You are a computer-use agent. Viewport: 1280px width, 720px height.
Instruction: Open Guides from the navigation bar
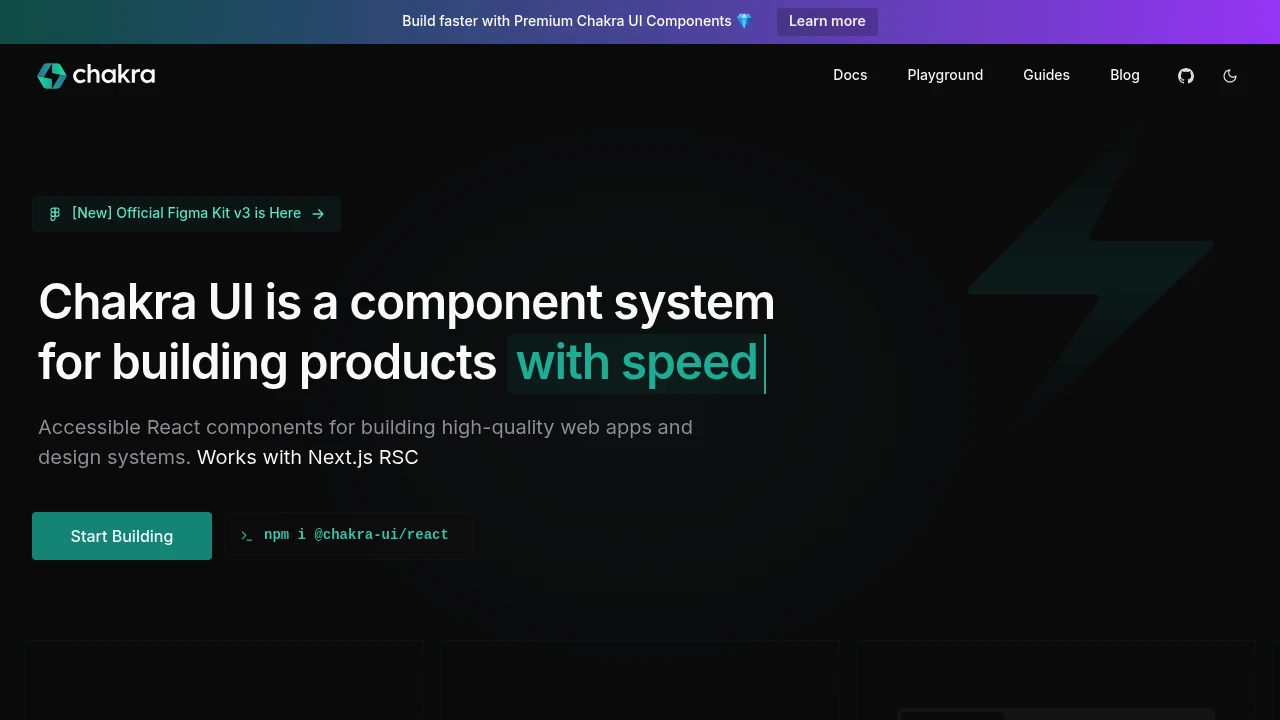tap(1046, 75)
